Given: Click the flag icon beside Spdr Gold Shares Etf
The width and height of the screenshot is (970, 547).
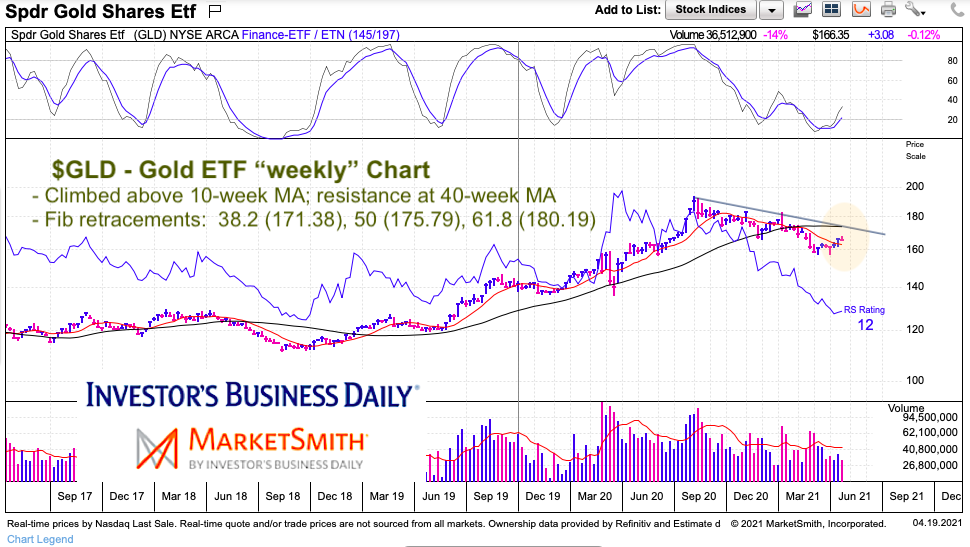Looking at the screenshot, I should (x=215, y=11).
